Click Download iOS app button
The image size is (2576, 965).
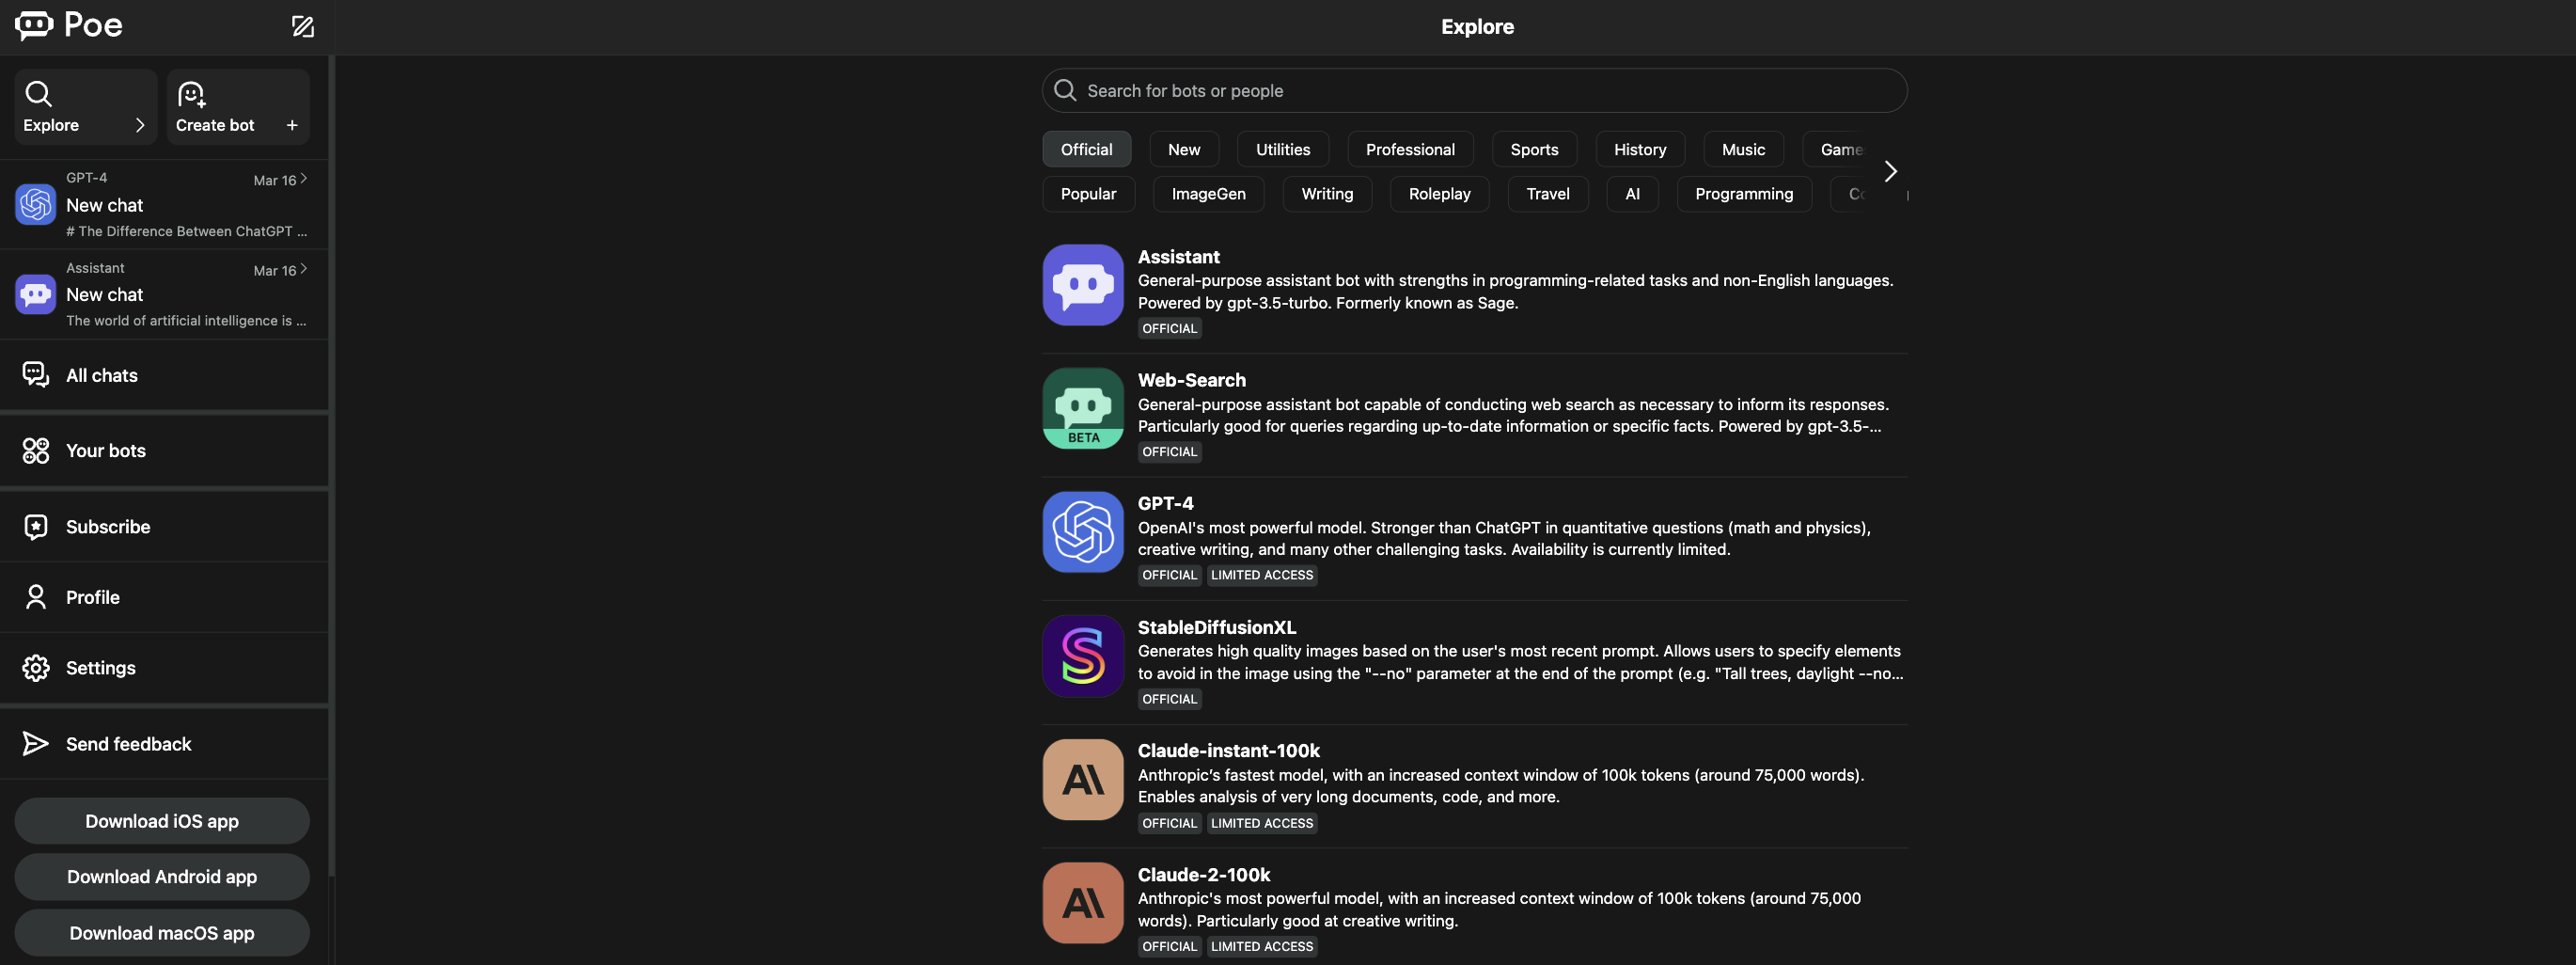(x=162, y=821)
